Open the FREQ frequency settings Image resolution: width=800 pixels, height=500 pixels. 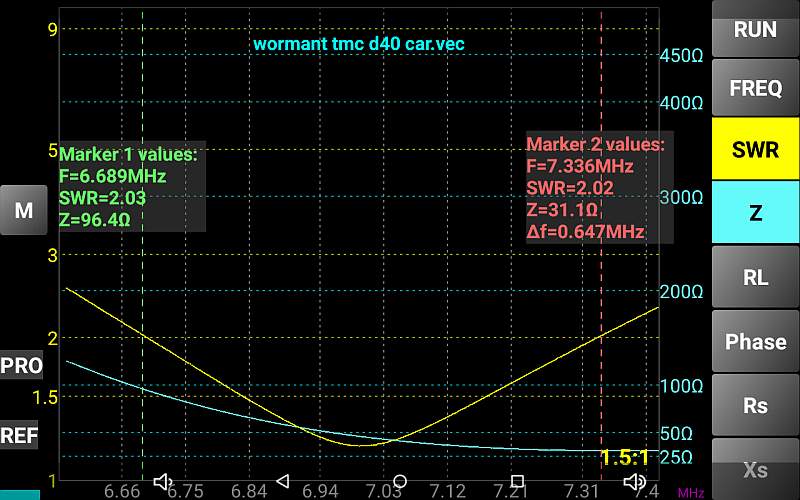tap(755, 88)
